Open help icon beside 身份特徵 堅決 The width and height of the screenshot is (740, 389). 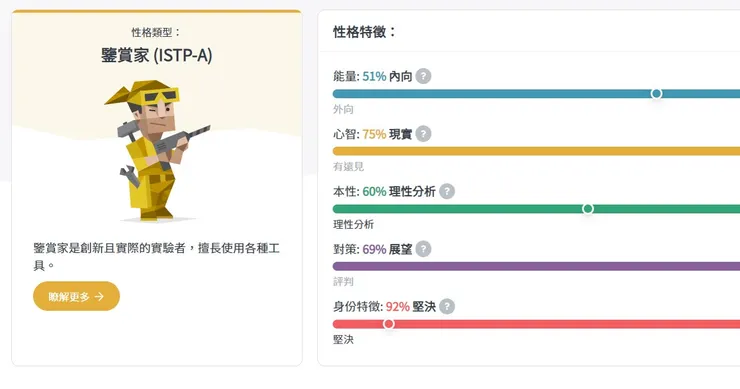pyautogui.click(x=447, y=306)
